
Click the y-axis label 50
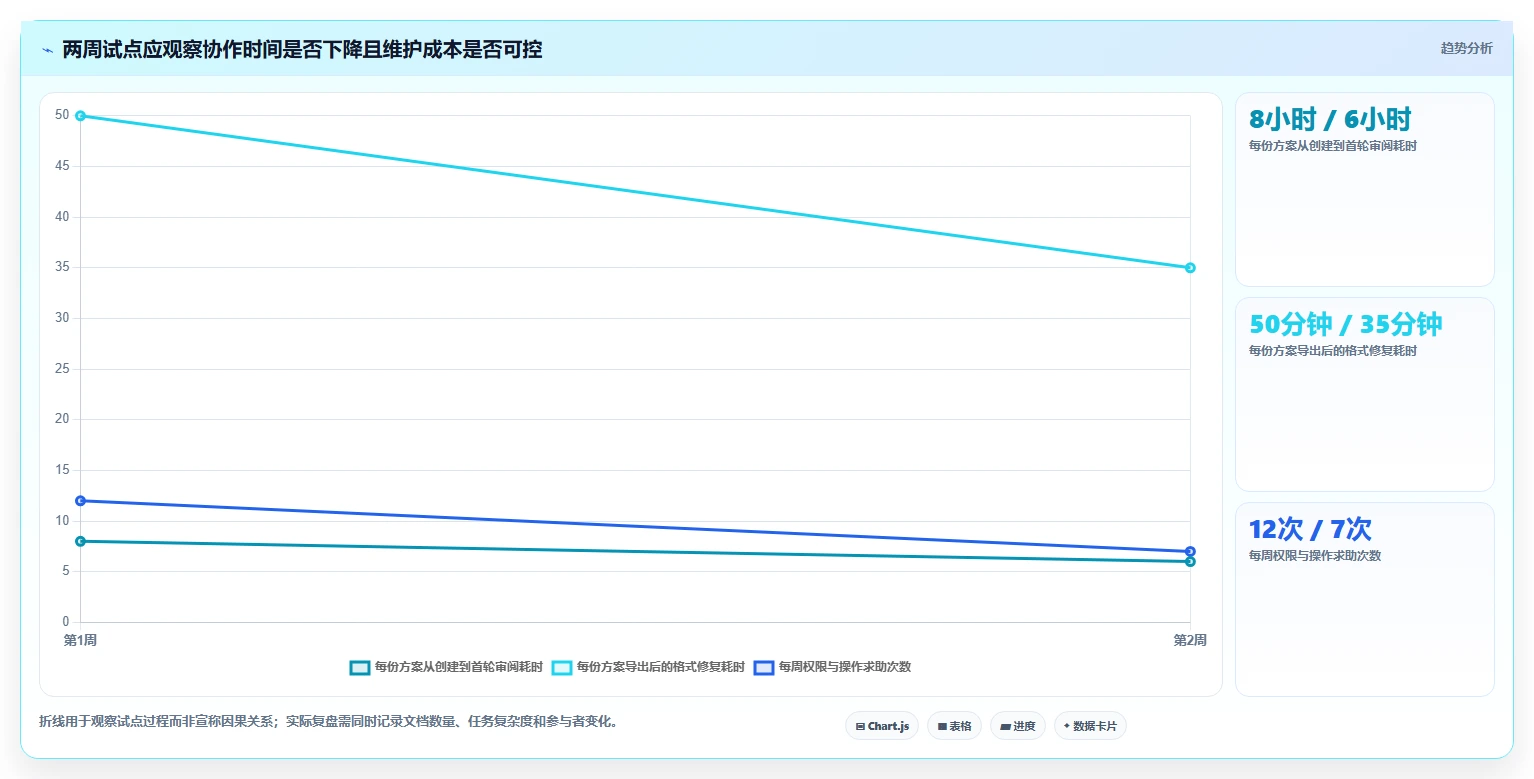tap(62, 115)
